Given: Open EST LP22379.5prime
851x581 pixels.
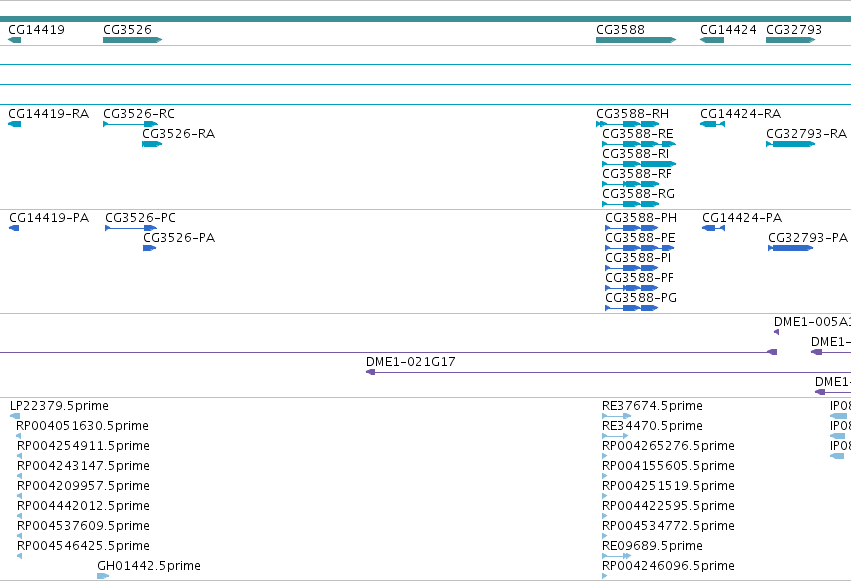Looking at the screenshot, I should pos(59,406).
